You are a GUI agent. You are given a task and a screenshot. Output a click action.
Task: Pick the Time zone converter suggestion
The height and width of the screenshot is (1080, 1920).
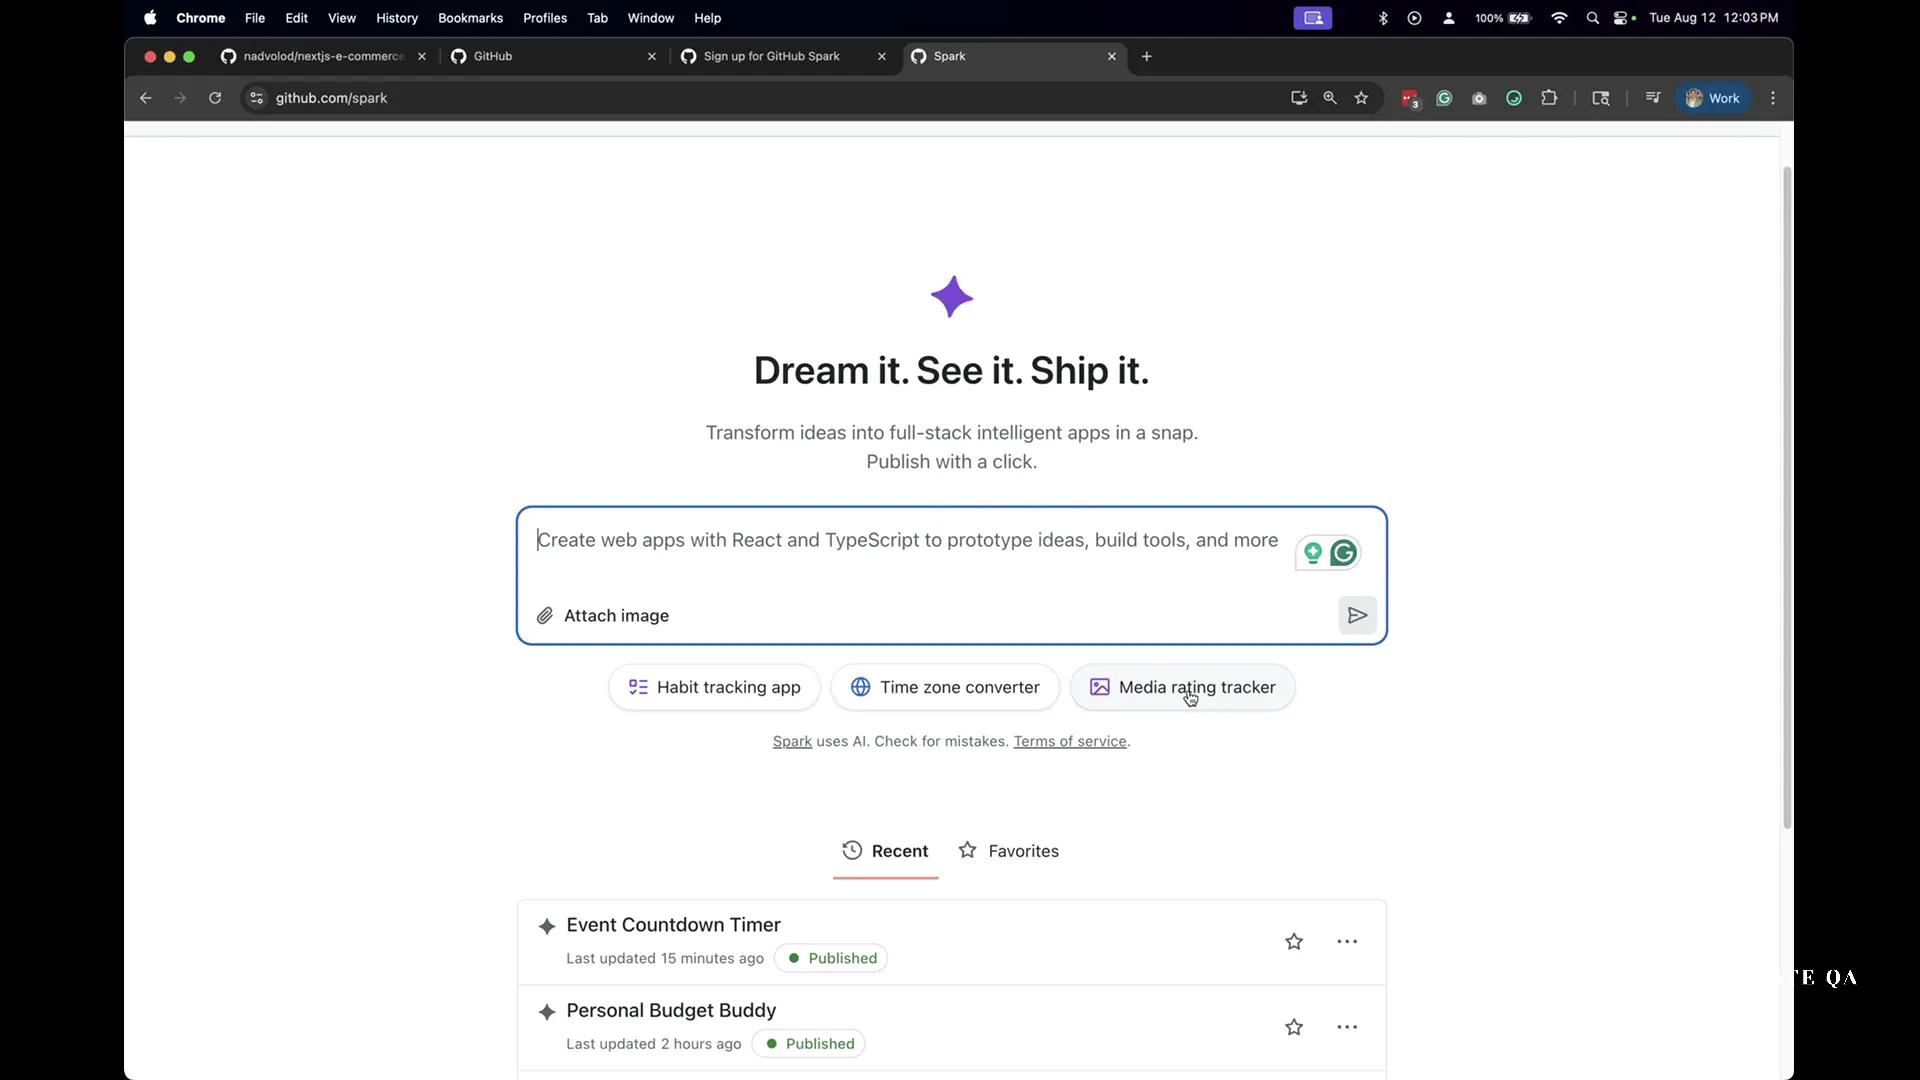(945, 688)
